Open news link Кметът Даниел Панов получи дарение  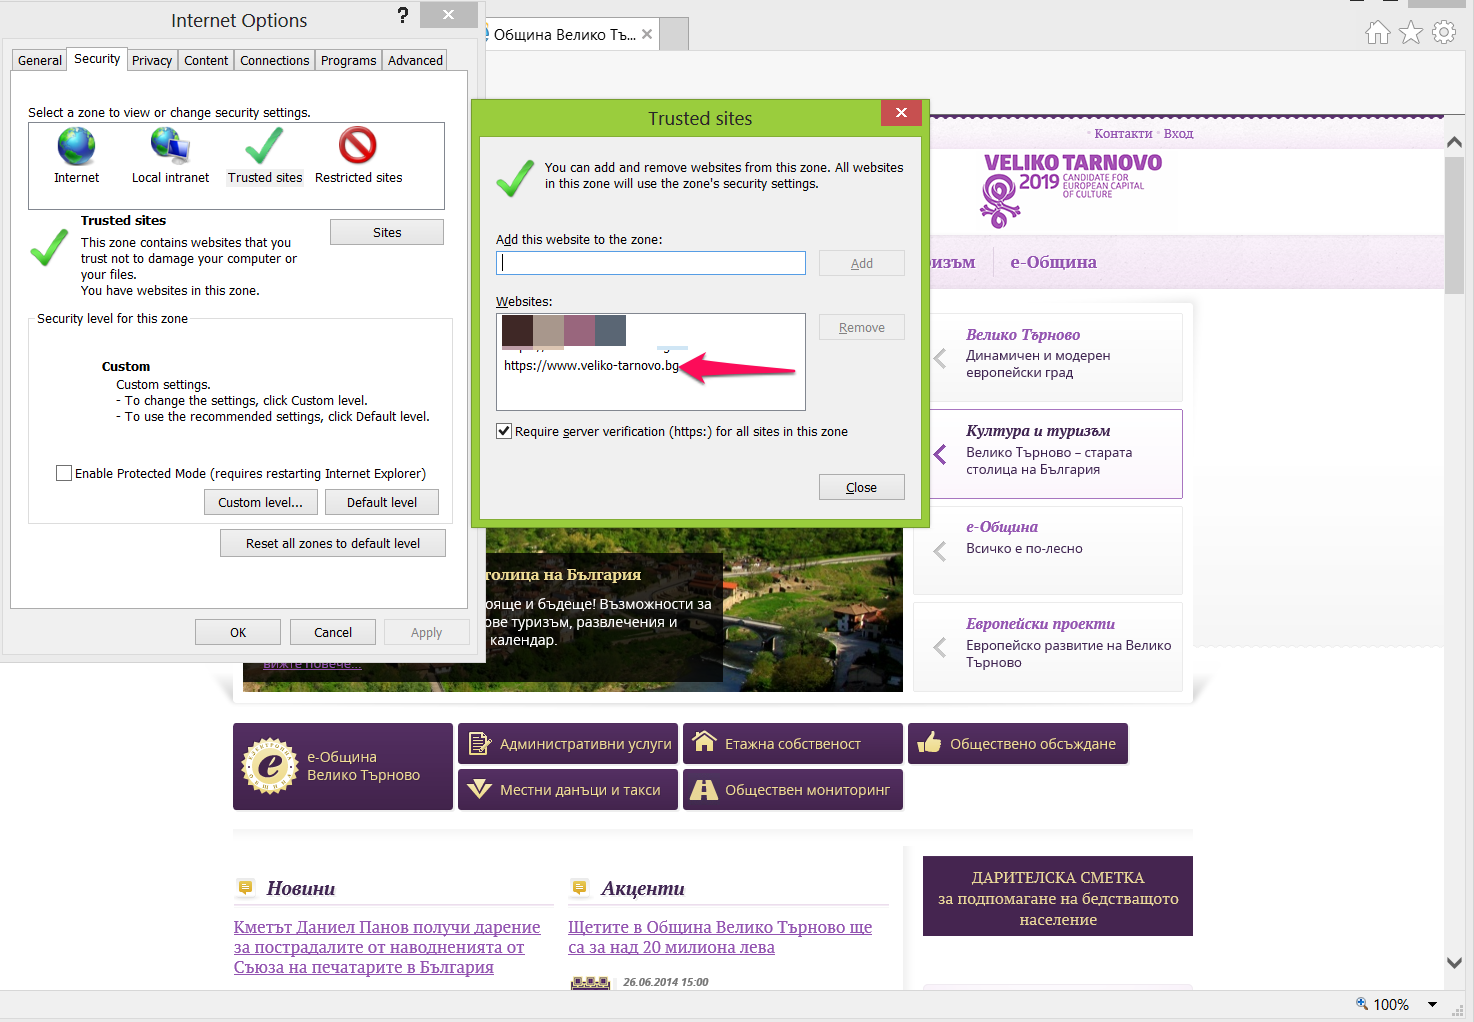coord(387,947)
